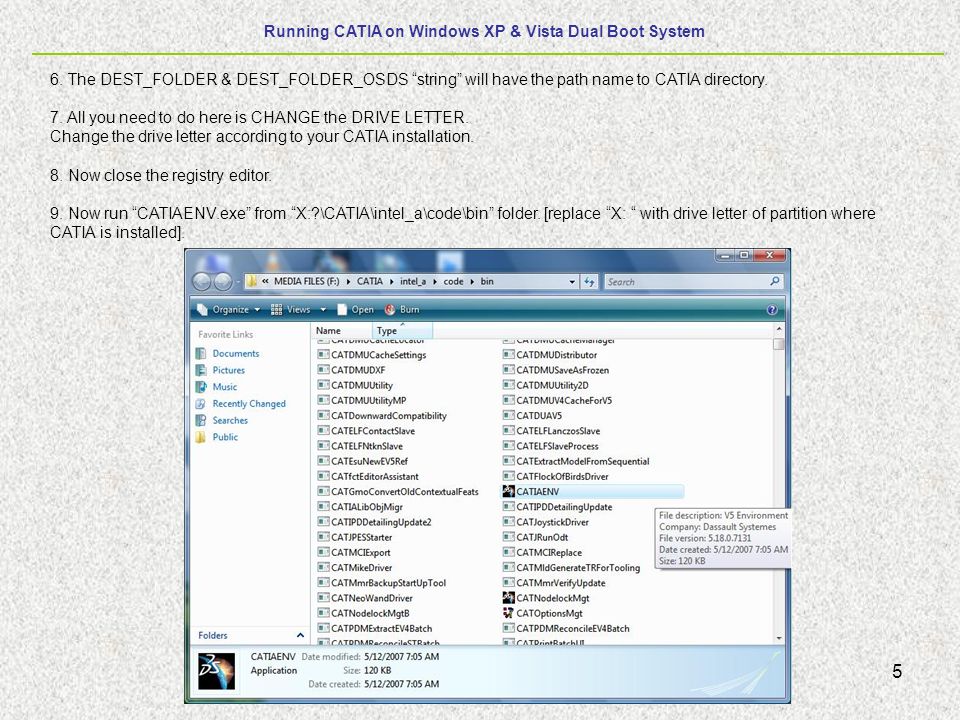The width and height of the screenshot is (960, 720).
Task: Expand the arrow after MEDIA FILES (F:)
Action: (x=348, y=282)
